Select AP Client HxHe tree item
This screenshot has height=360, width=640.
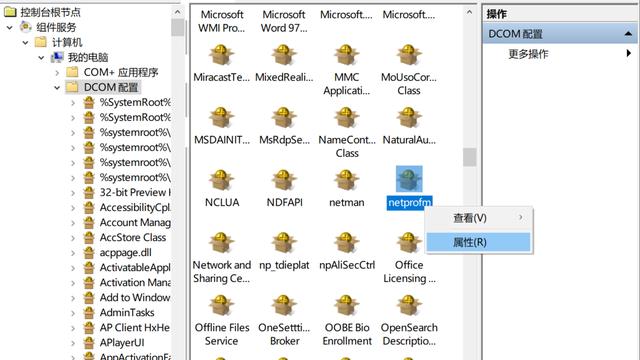point(135,327)
